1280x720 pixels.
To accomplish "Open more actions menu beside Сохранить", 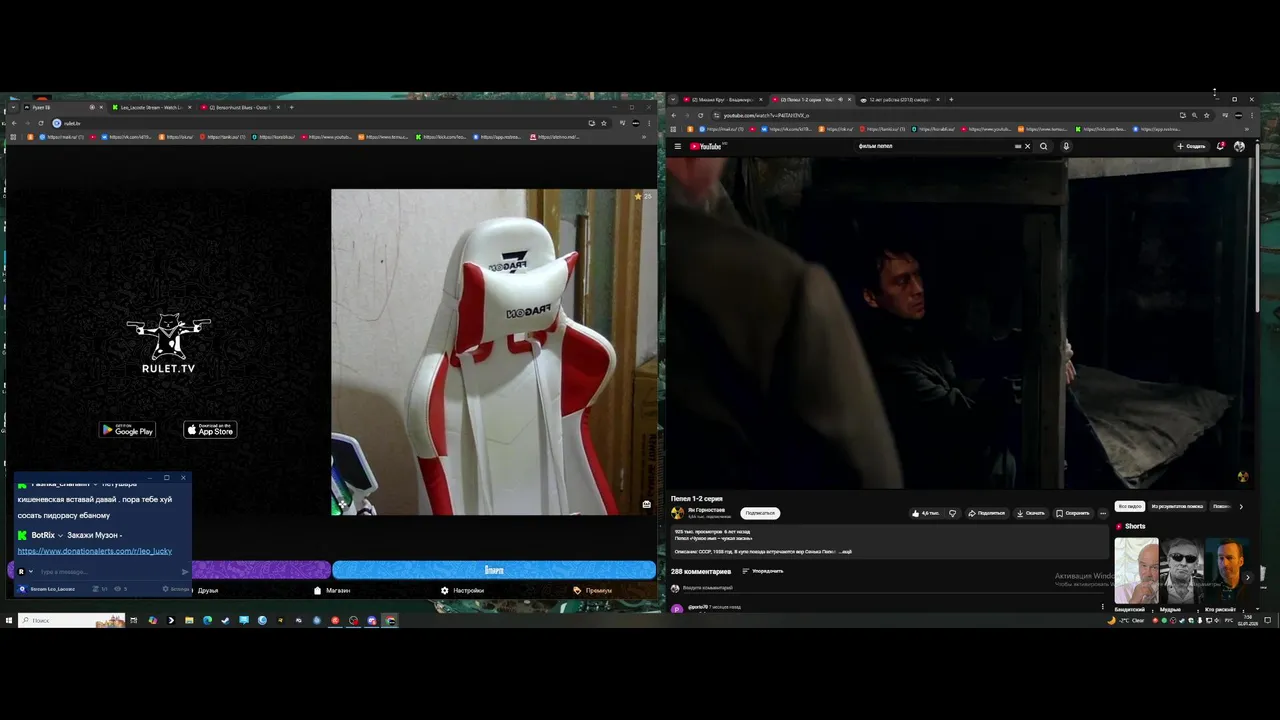I will (x=1103, y=513).
